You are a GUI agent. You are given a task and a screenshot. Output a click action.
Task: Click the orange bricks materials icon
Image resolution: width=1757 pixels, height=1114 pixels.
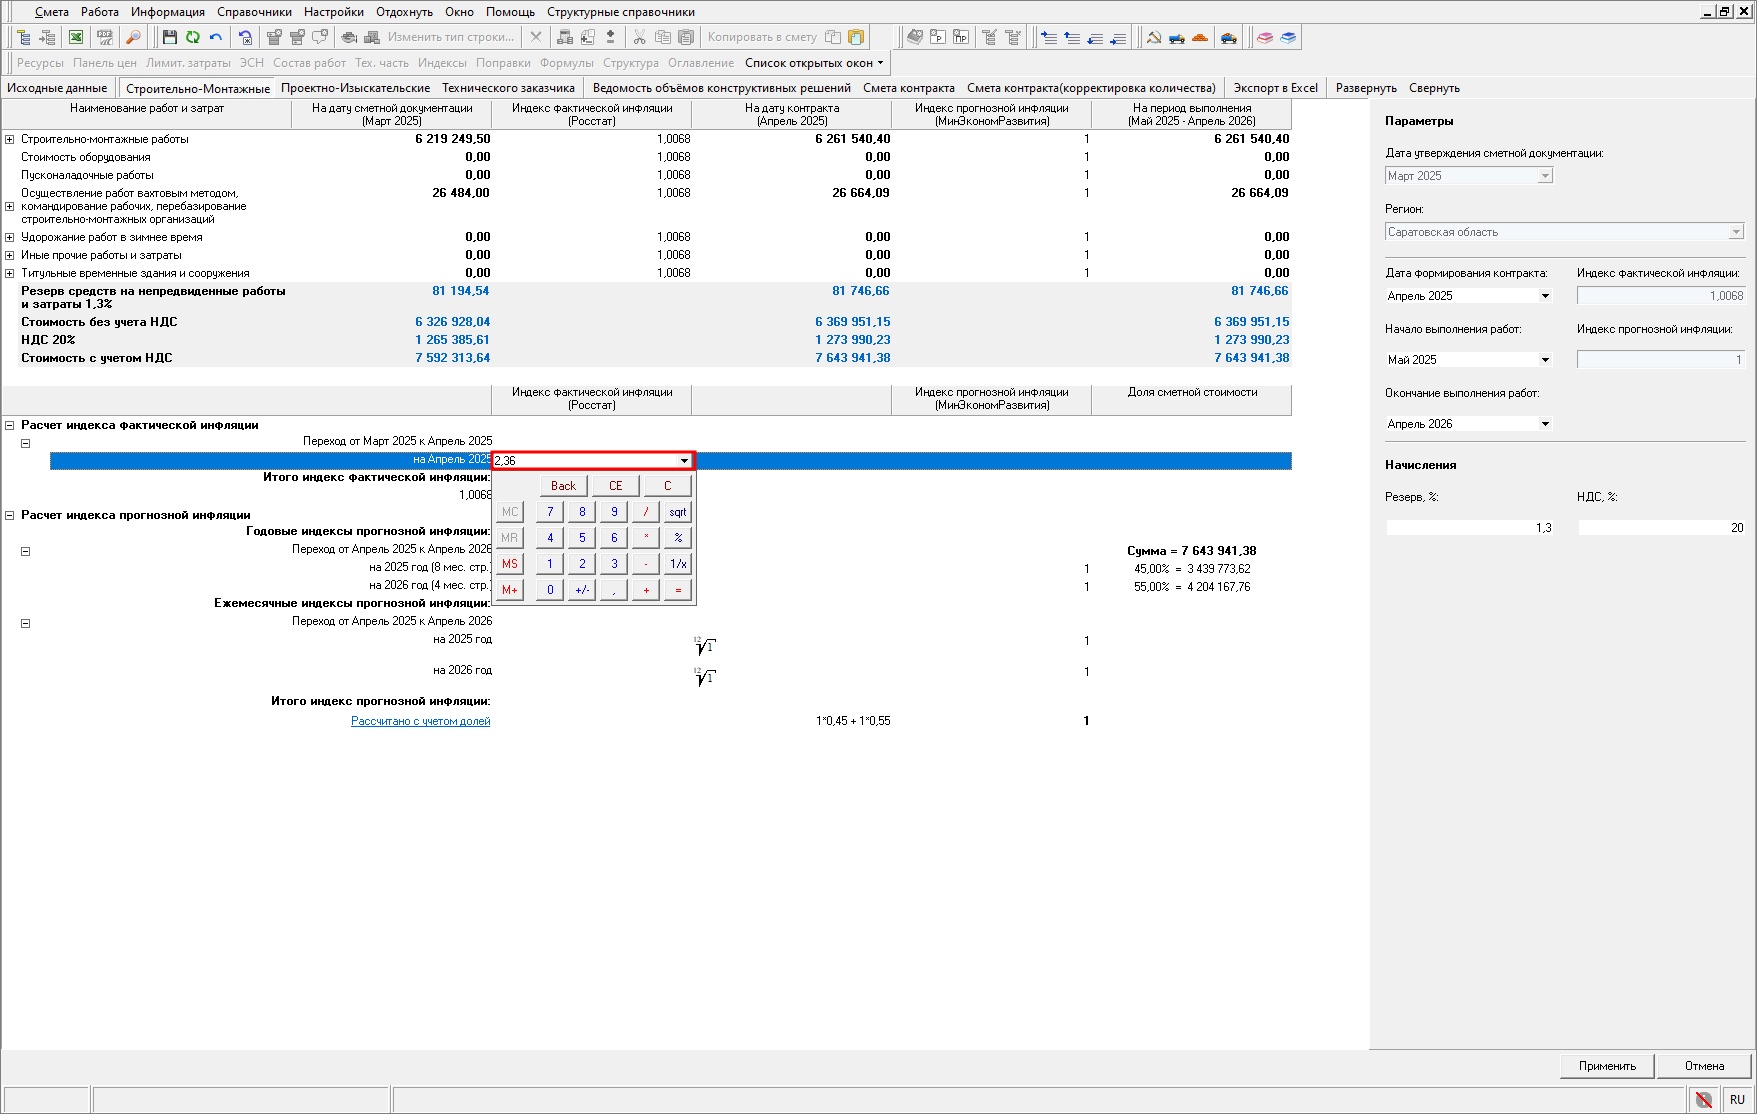(1200, 37)
